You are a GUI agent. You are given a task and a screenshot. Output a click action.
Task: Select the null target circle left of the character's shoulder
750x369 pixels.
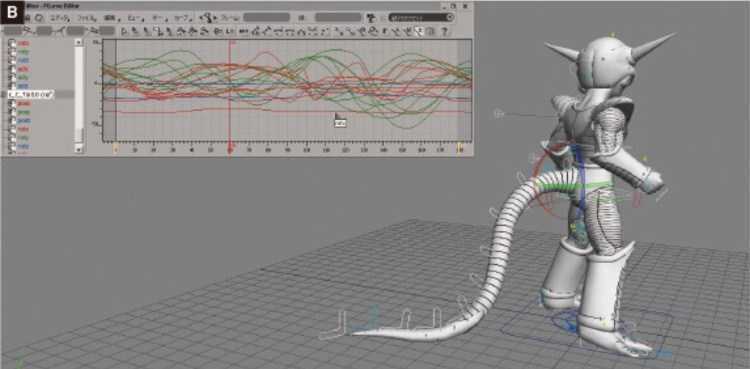pos(498,114)
